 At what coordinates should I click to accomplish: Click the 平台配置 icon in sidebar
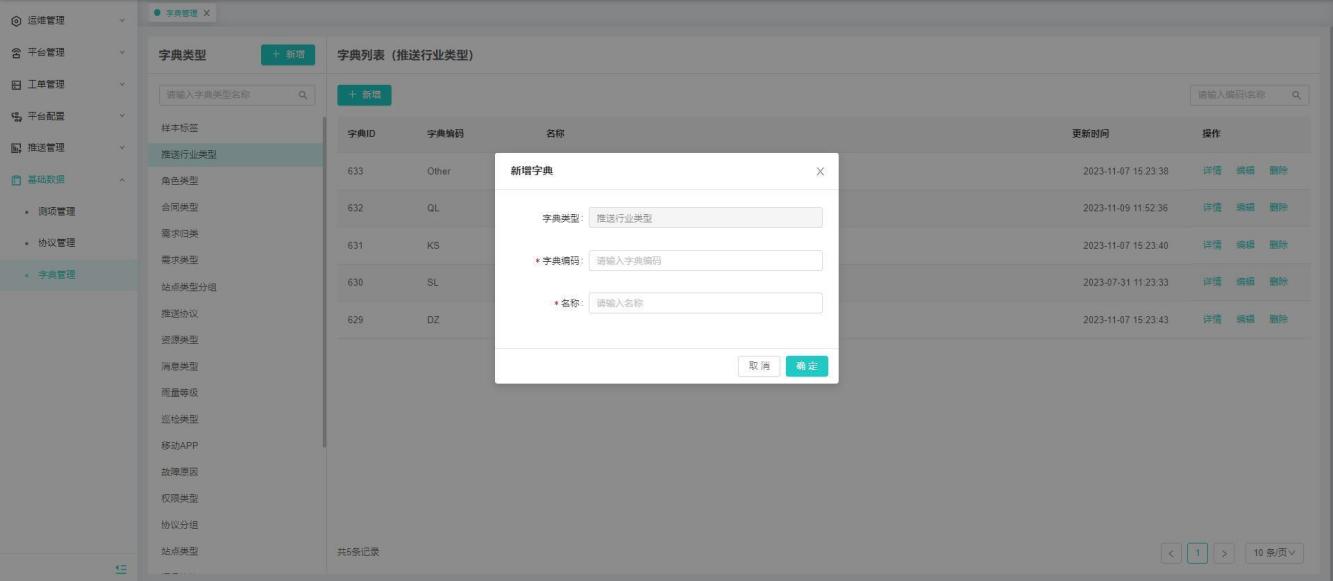point(16,116)
